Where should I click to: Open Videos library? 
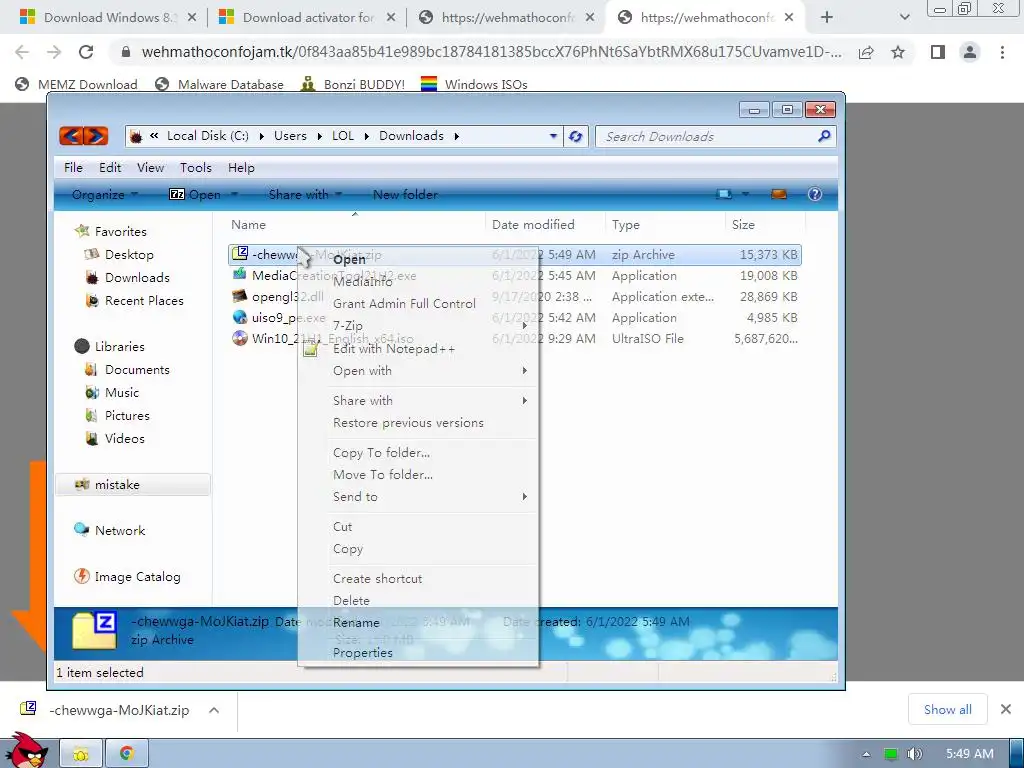(115, 438)
